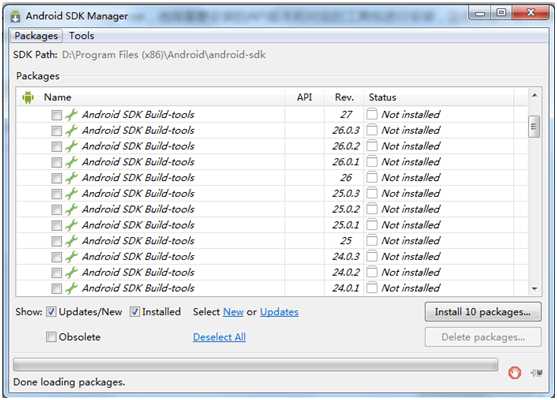Check the box for Build-tools revision 26
Image resolution: width=557 pixels, height=400 pixels.
tap(56, 178)
